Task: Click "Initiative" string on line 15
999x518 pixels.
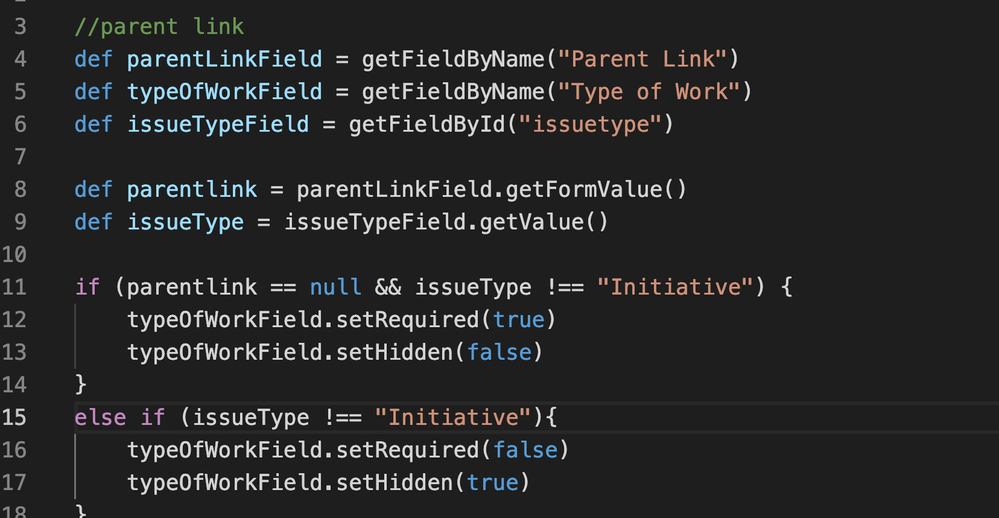Action: point(453,418)
